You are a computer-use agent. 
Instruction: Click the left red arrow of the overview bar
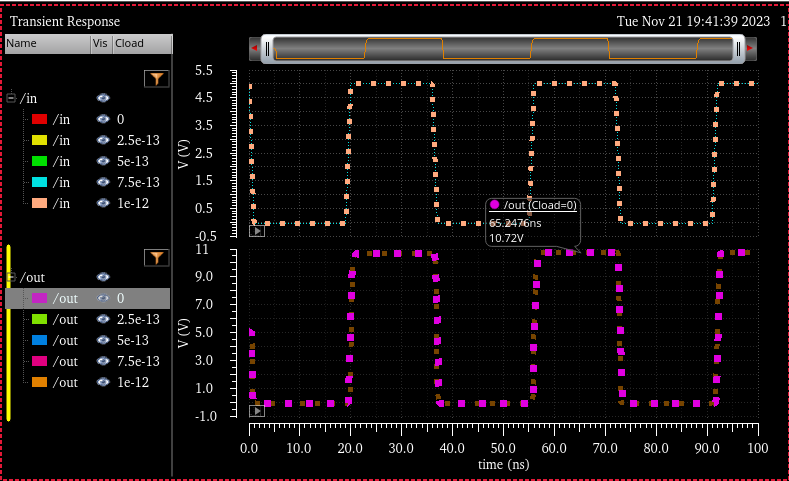(x=254, y=48)
